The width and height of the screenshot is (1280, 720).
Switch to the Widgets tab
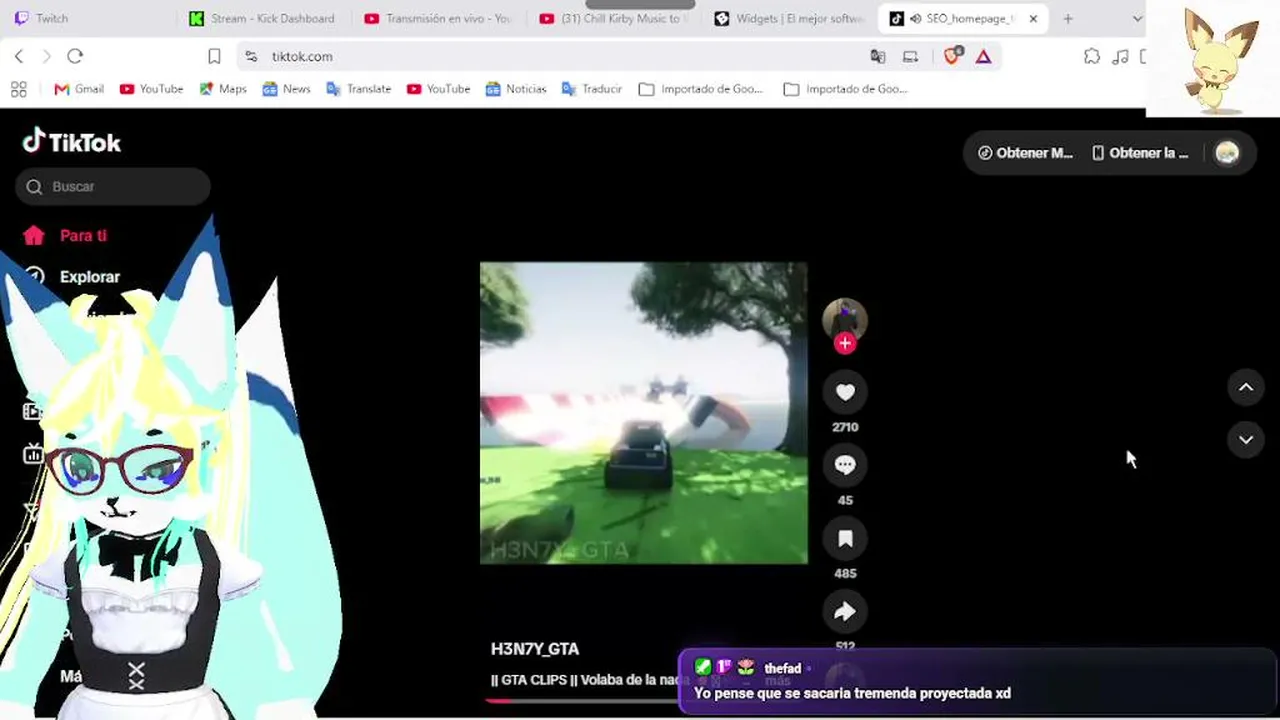click(x=790, y=19)
